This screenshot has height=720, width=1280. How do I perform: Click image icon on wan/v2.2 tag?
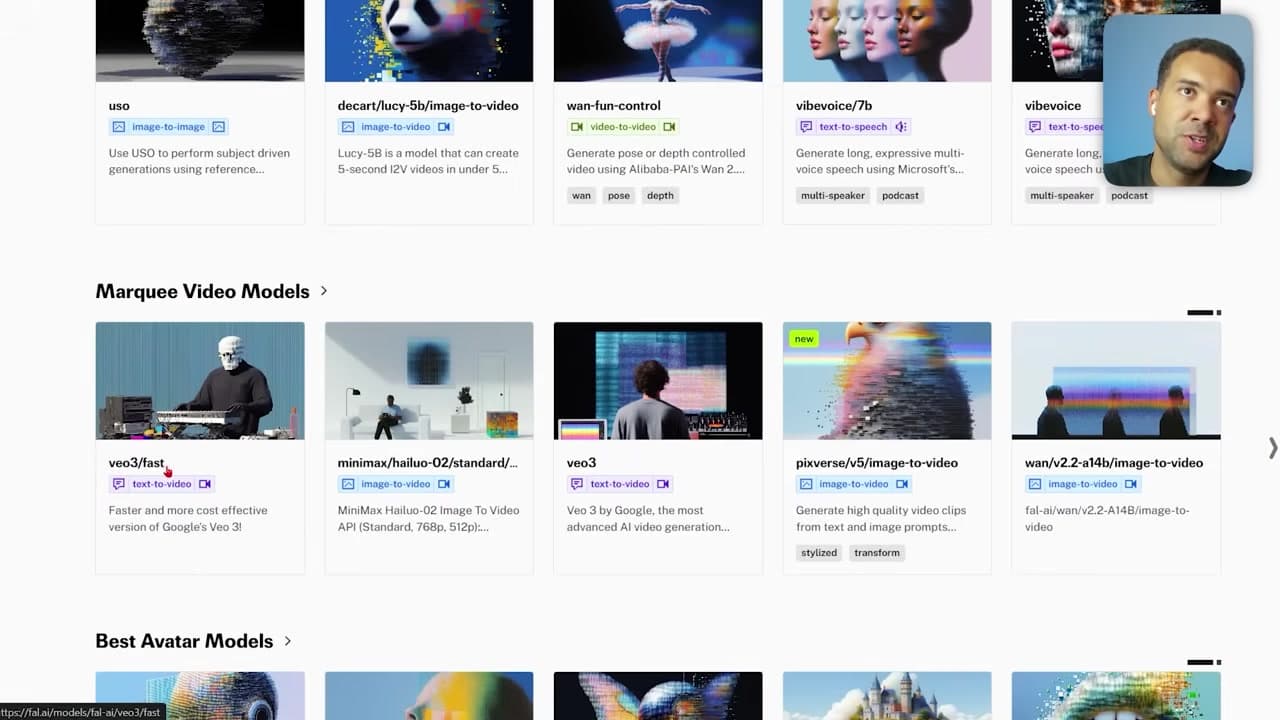point(1035,484)
